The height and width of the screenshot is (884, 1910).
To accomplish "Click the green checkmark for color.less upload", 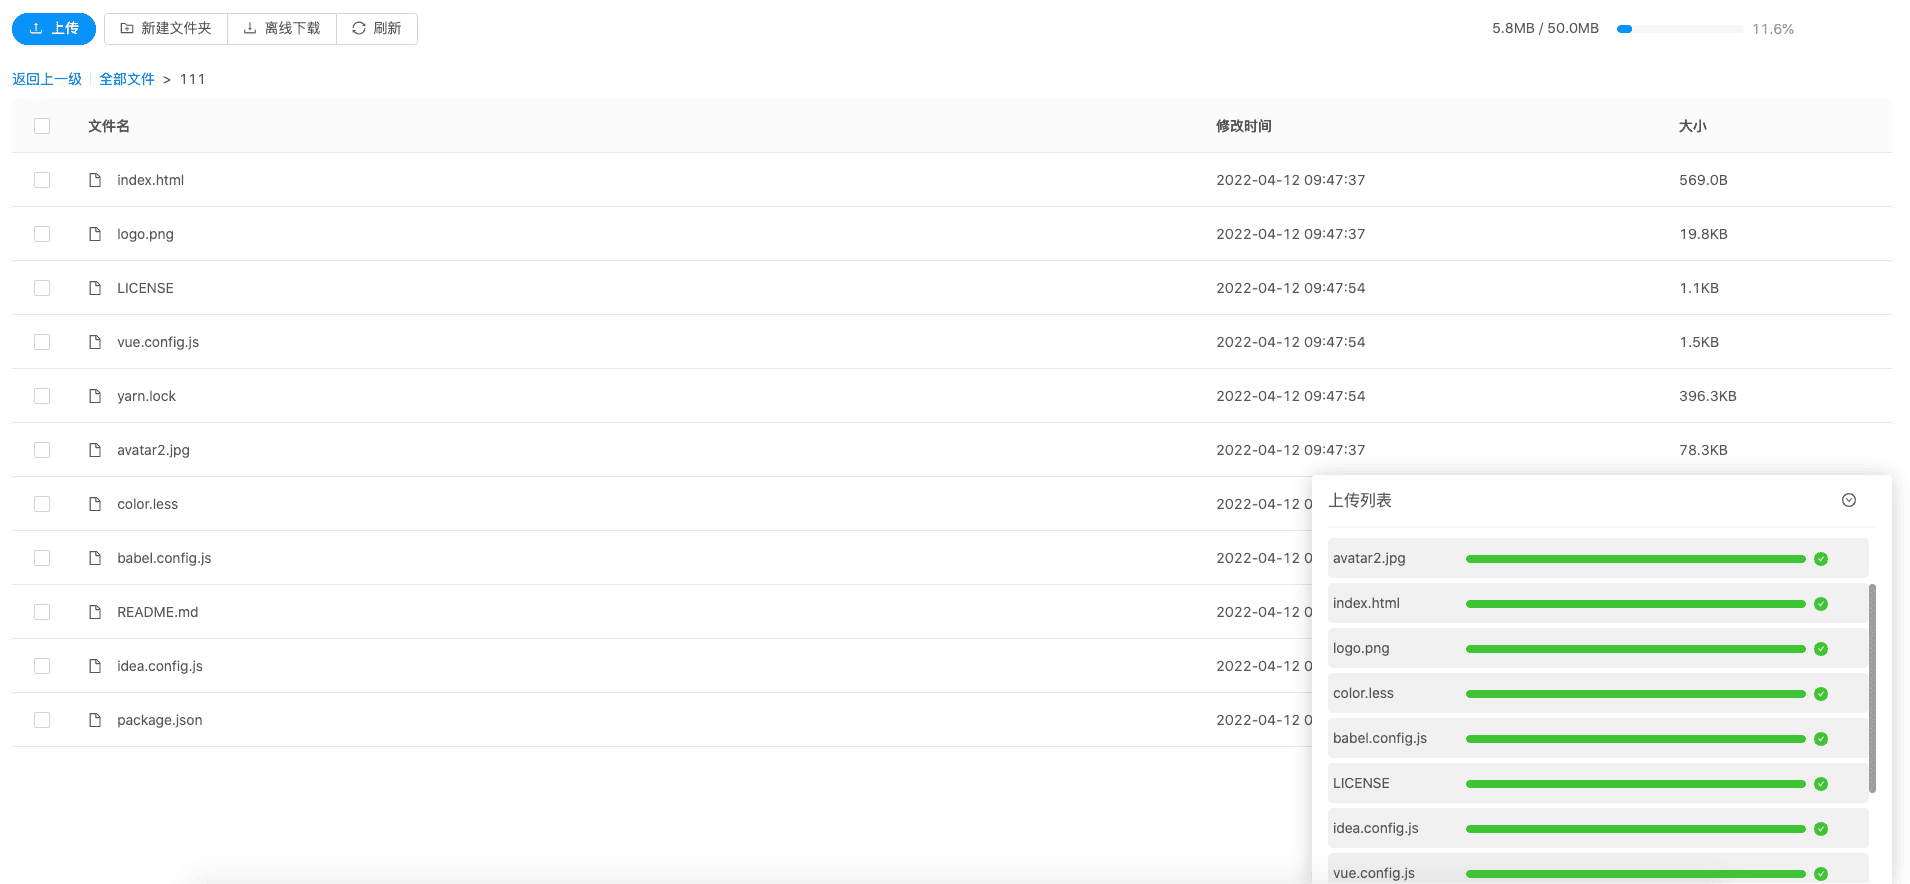I will [x=1821, y=694].
